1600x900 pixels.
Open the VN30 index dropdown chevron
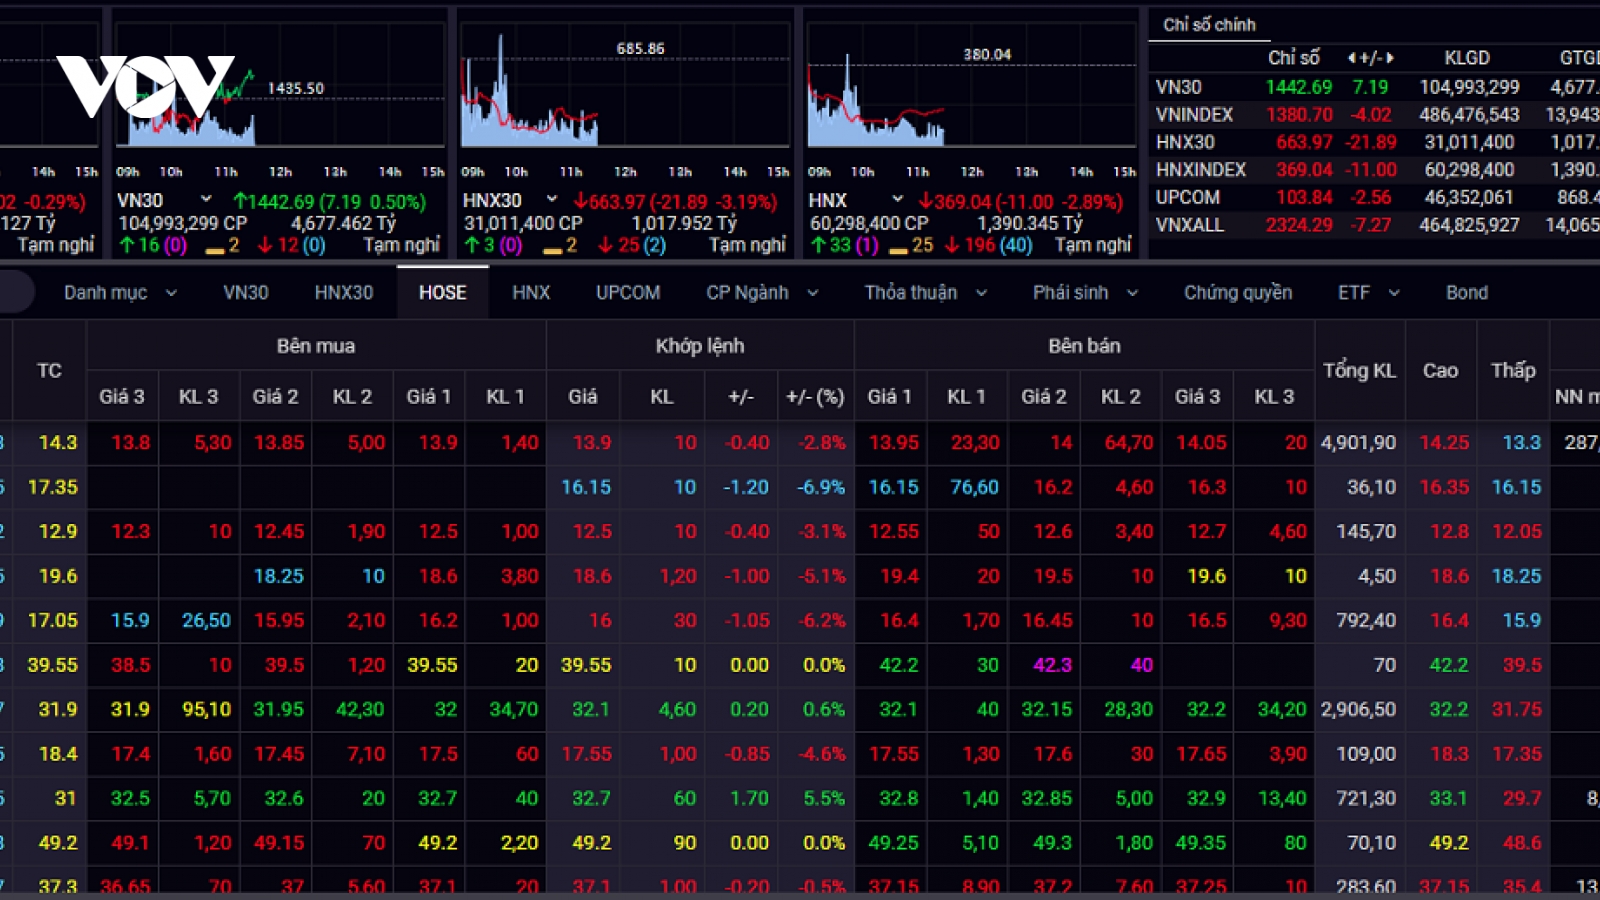coord(206,200)
